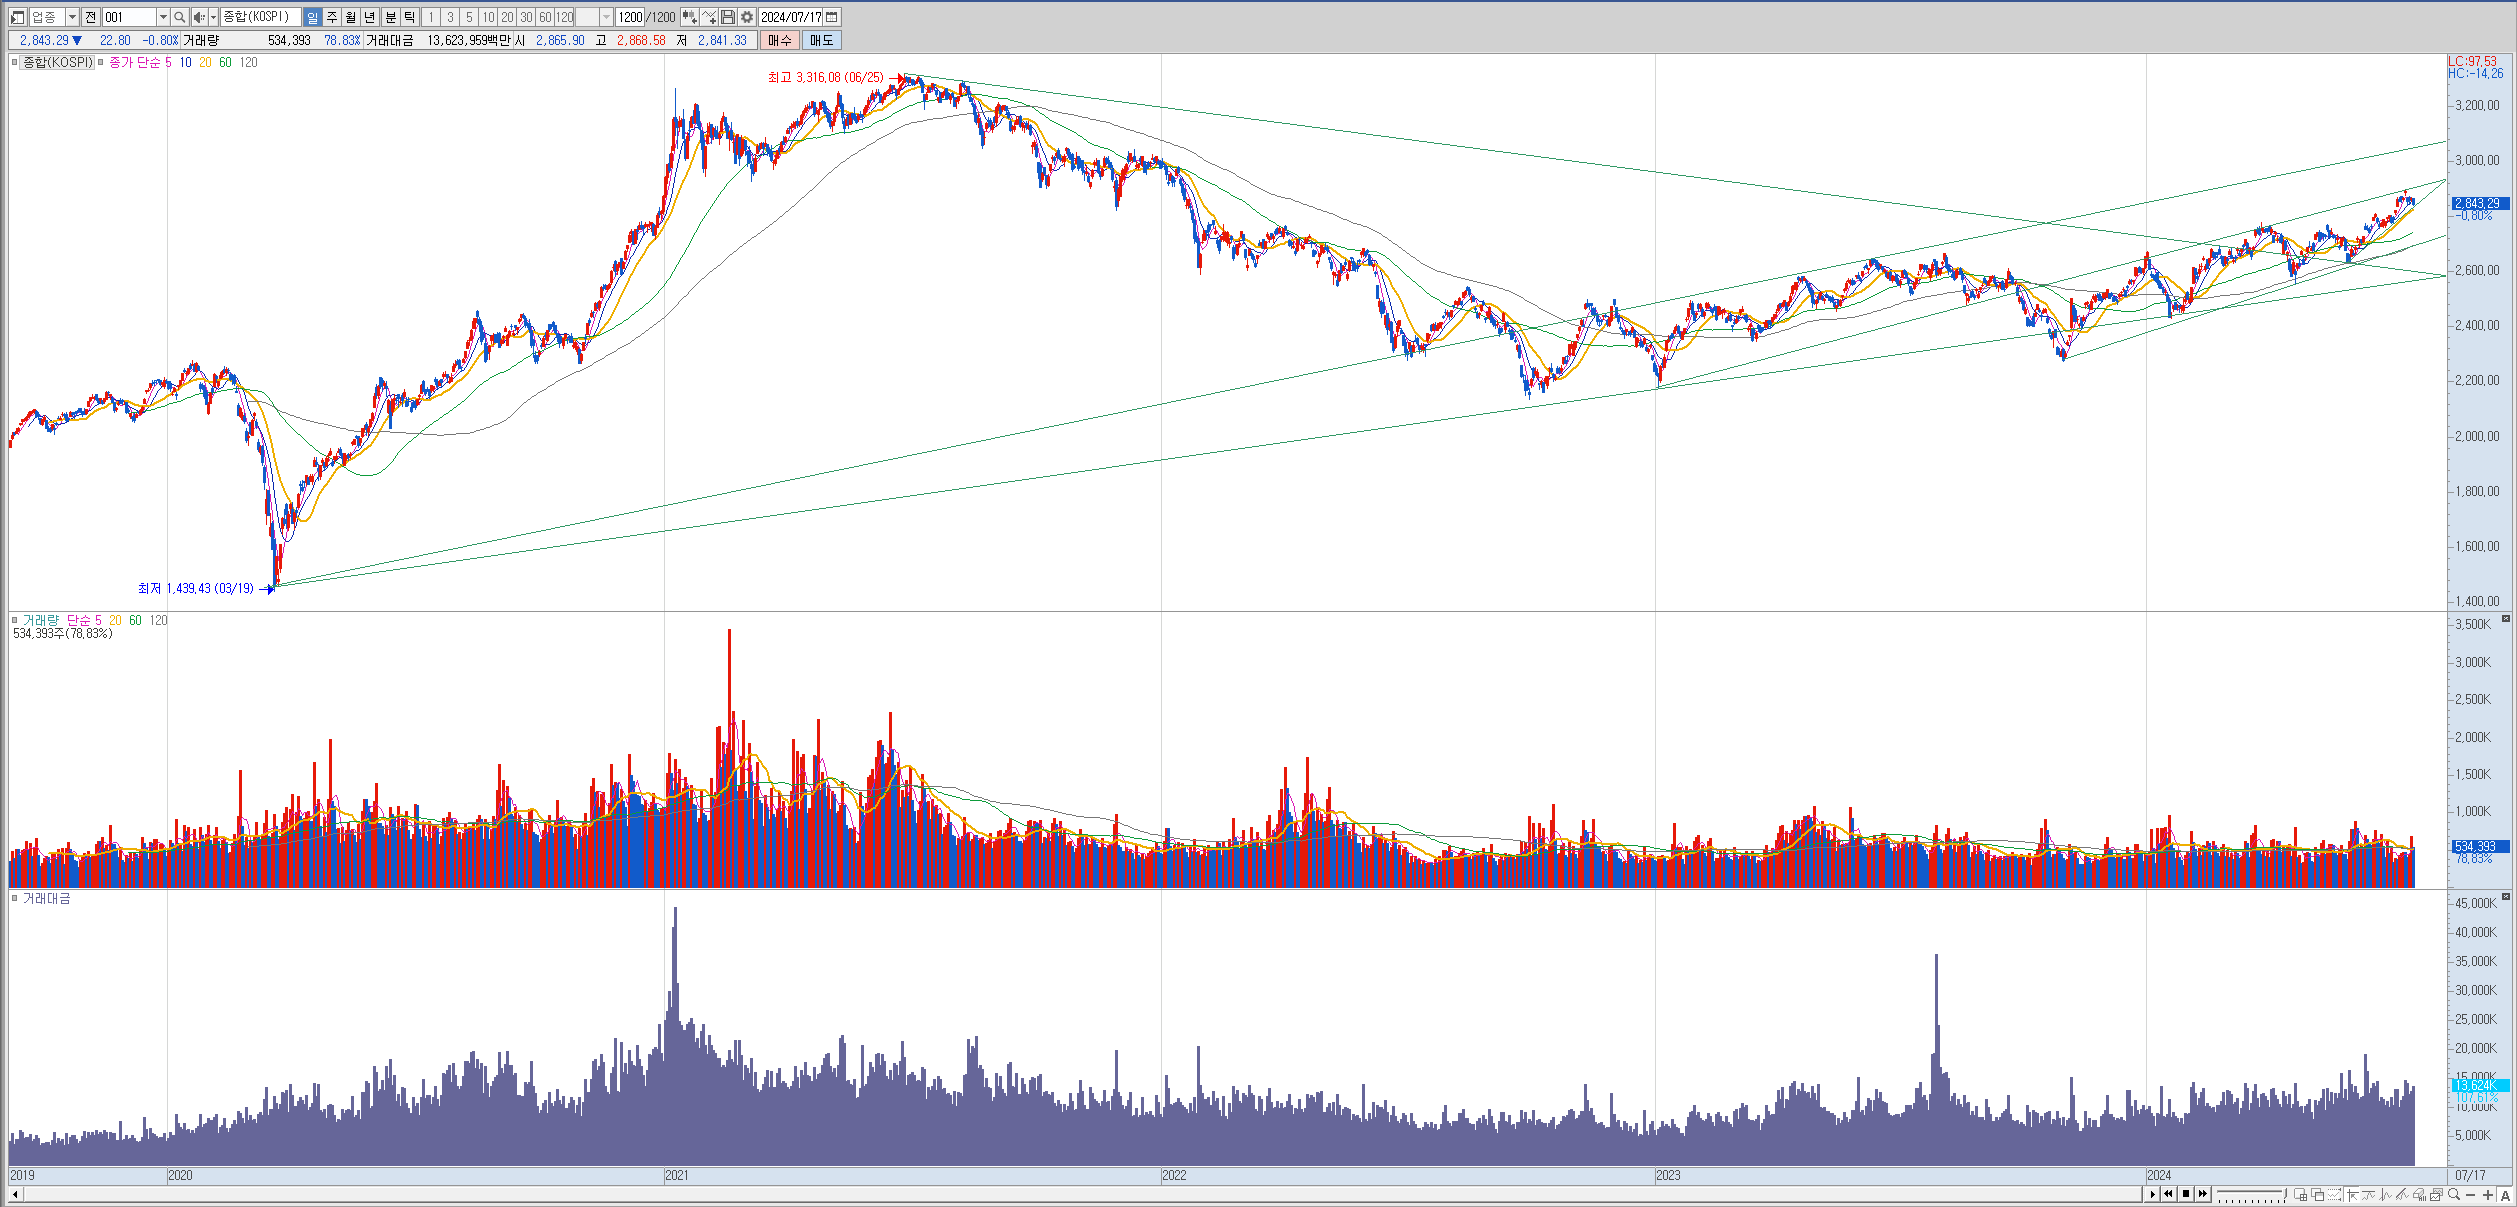The width and height of the screenshot is (2517, 1207).
Task: Click the plus zoom in icon
Action: 2488,1194
